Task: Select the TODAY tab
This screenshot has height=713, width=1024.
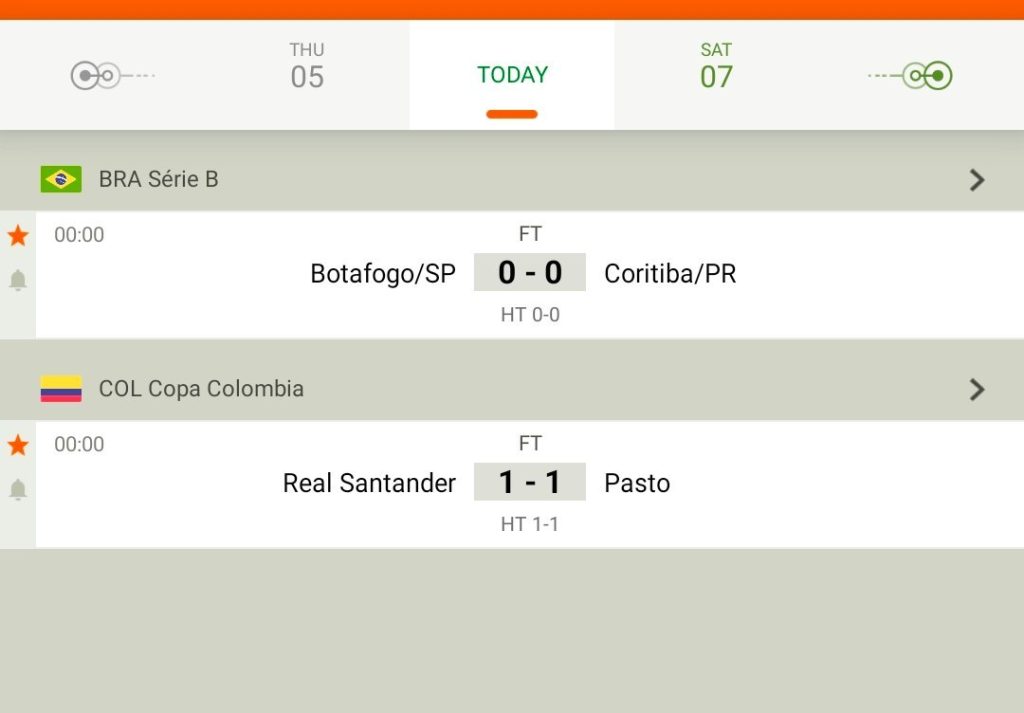Action: tap(512, 75)
